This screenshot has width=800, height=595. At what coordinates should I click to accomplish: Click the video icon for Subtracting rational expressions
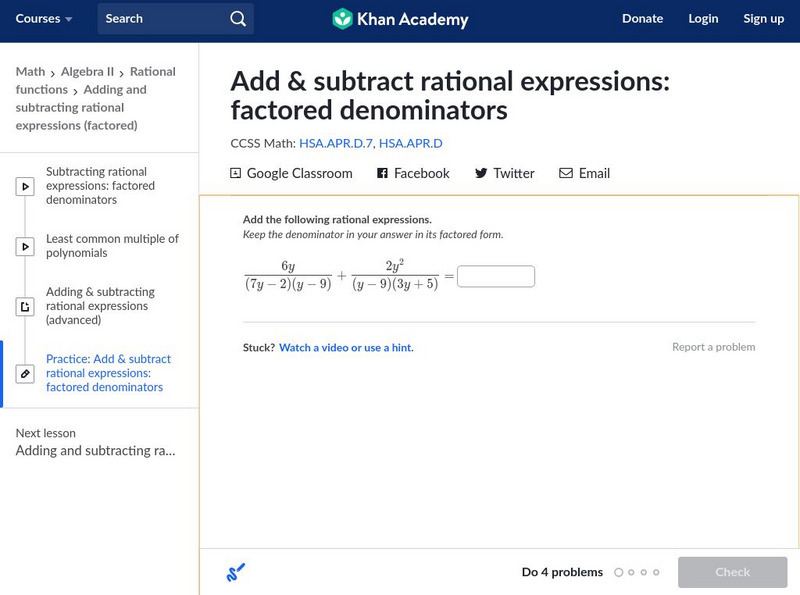pos(25,186)
